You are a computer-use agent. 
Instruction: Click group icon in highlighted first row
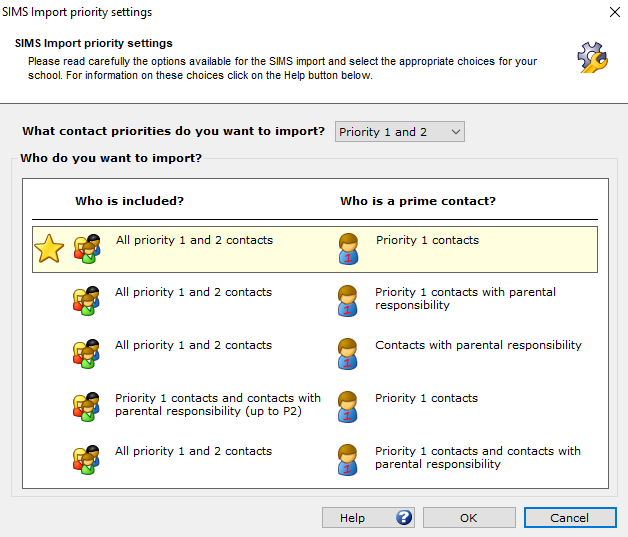point(87,249)
